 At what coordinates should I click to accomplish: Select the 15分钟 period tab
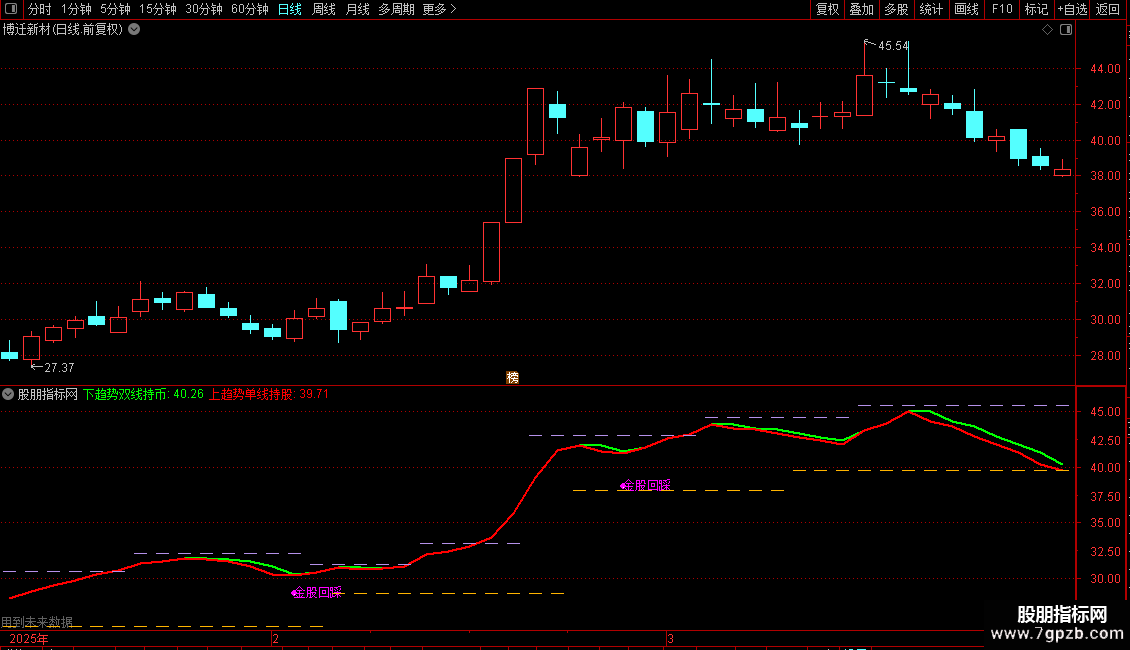tap(157, 9)
